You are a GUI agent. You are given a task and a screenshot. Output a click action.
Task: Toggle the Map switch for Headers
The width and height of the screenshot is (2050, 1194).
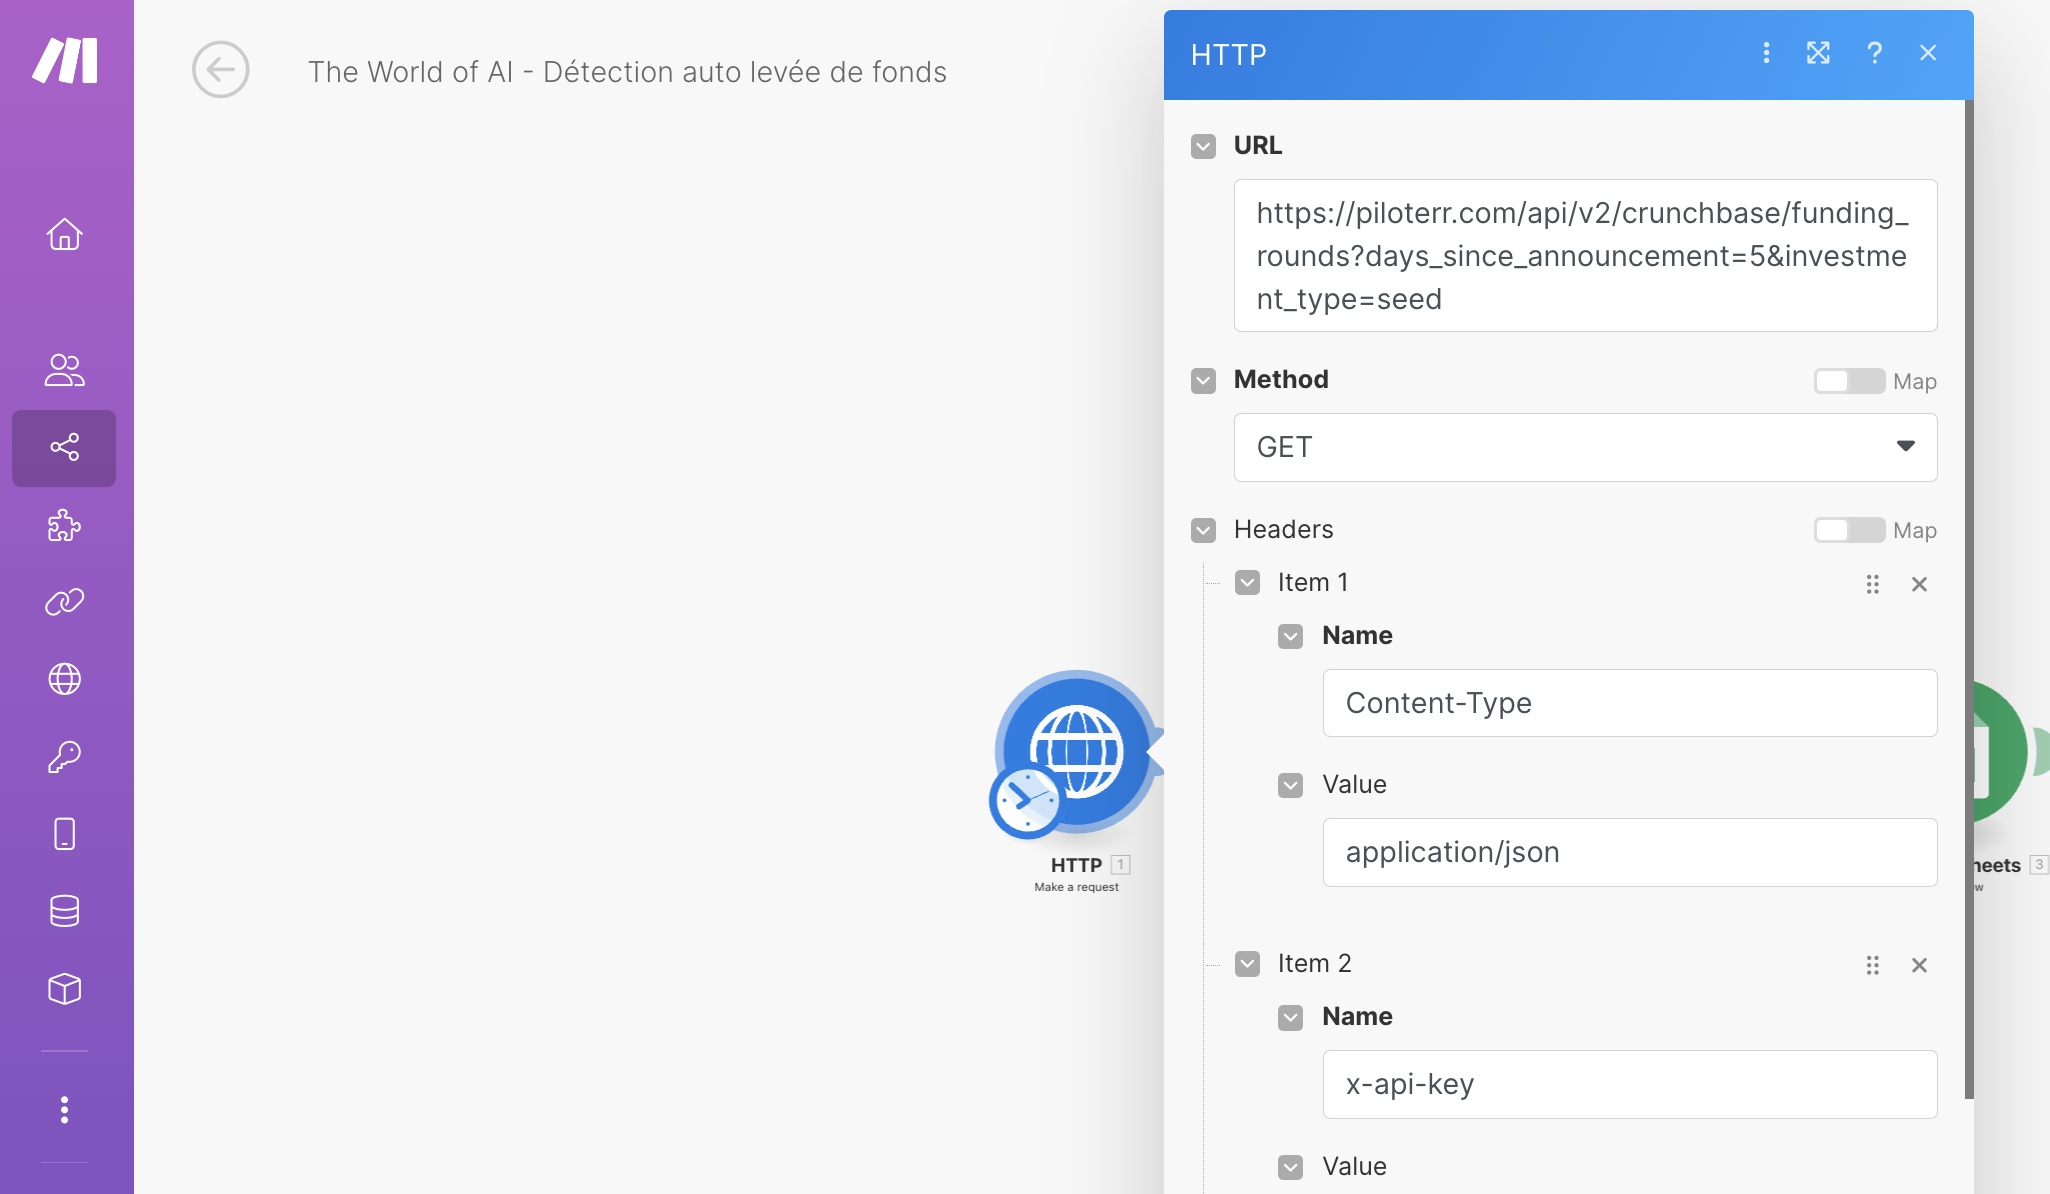(x=1848, y=530)
